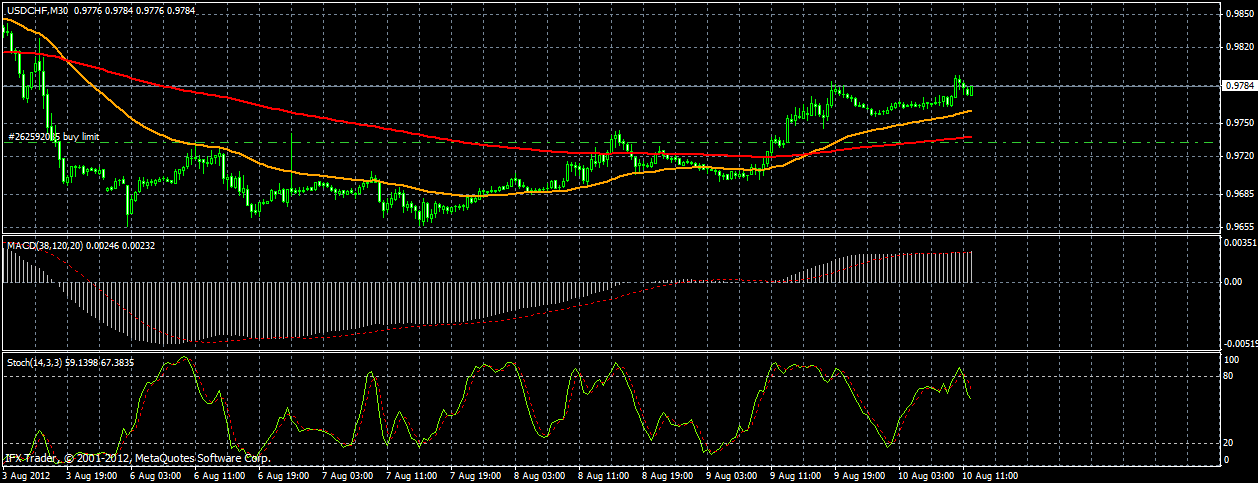This screenshot has height=483, width=1258.
Task: Click the 0.9720 price level on the axis
Action: point(1238,156)
